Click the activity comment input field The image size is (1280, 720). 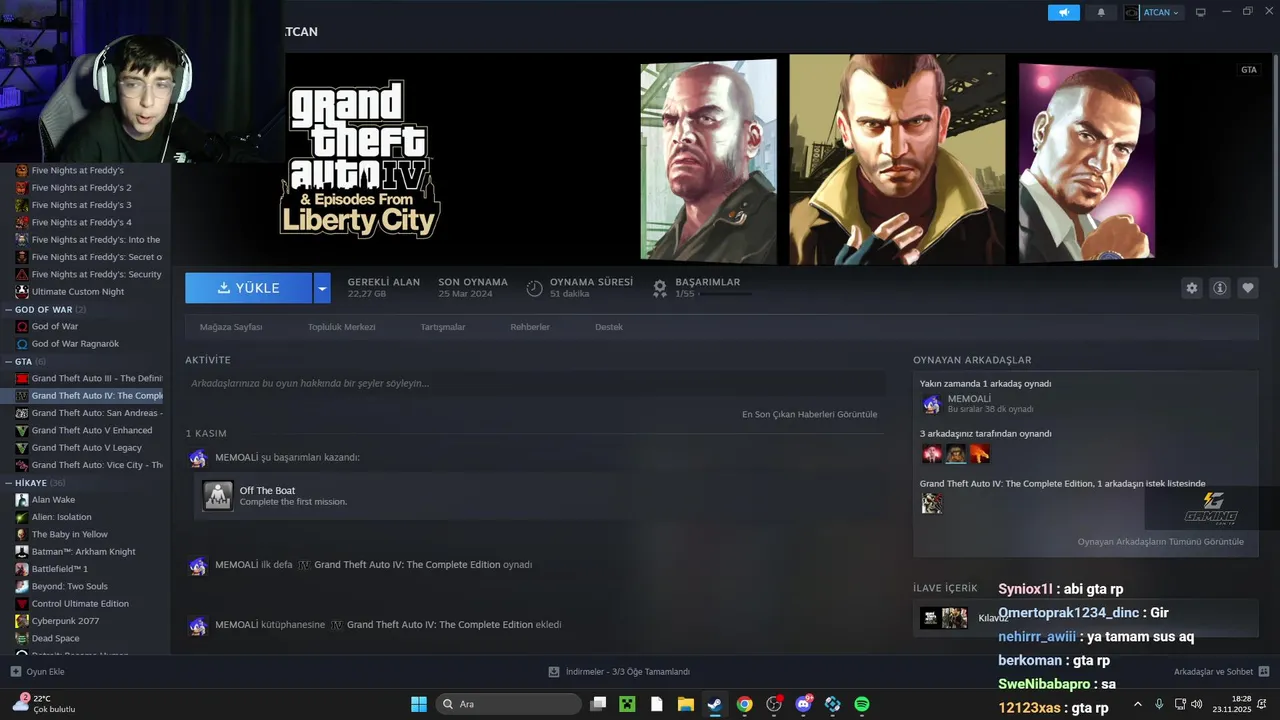[535, 383]
